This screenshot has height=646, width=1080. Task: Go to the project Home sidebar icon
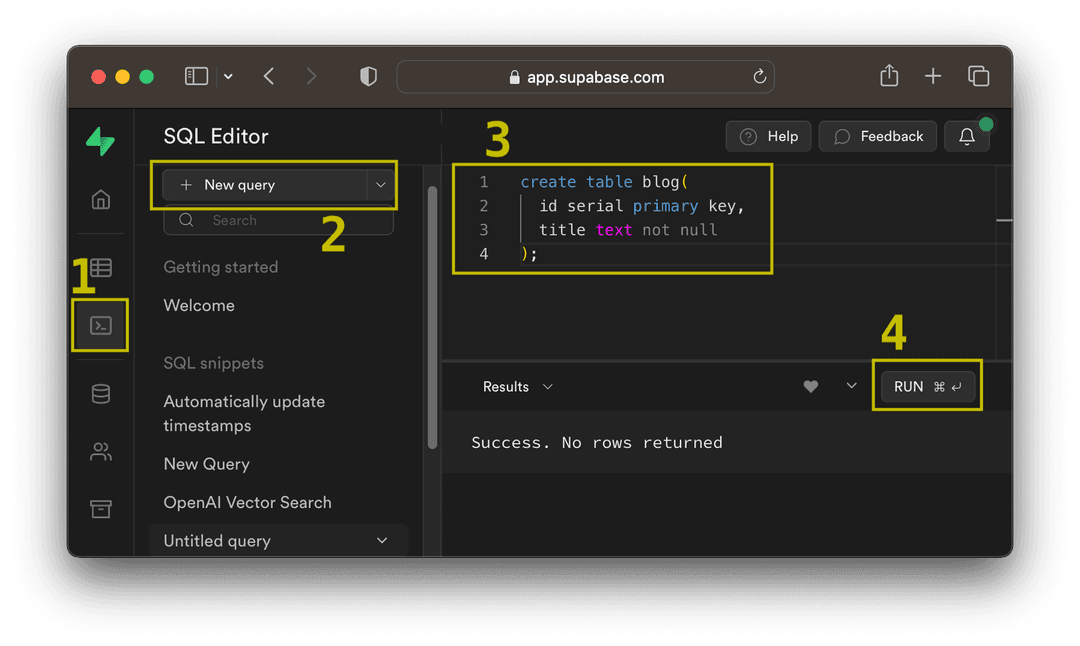(100, 199)
